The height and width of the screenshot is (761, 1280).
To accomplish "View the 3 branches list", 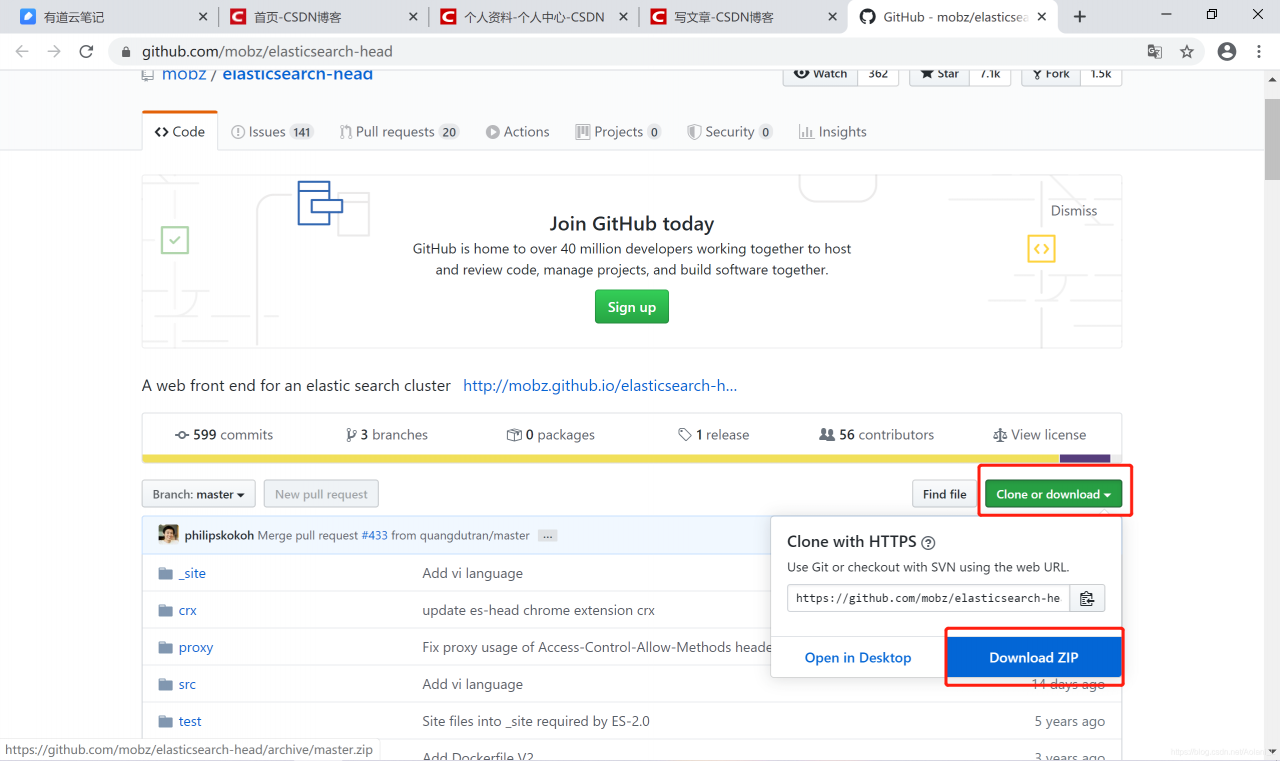I will coord(387,435).
